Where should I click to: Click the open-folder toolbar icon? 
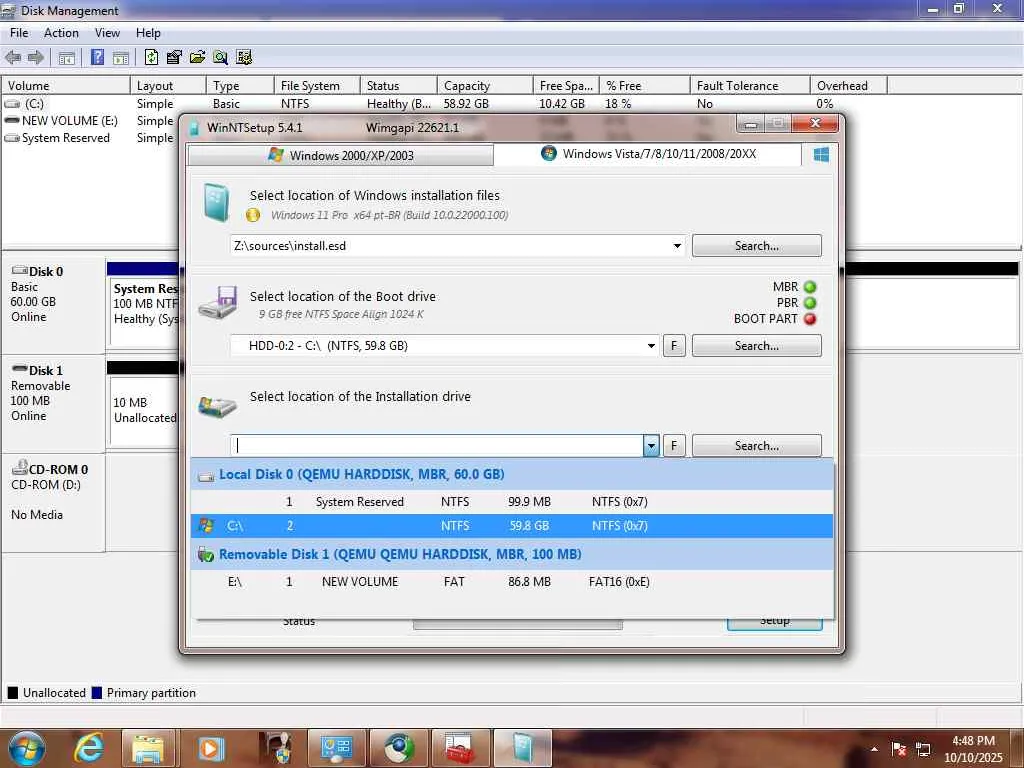pyautogui.click(x=197, y=57)
